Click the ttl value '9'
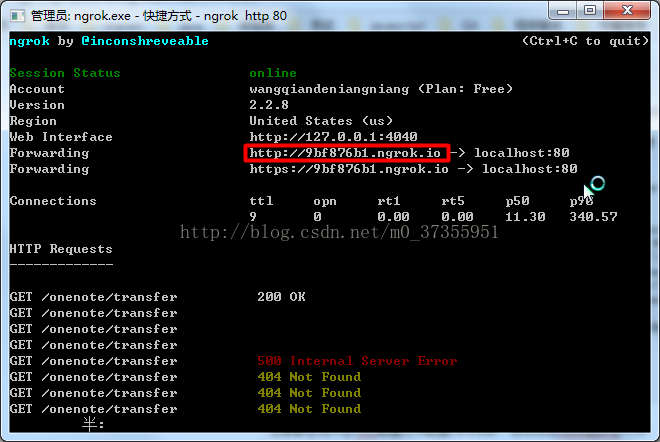The height and width of the screenshot is (442, 660). click(x=253, y=217)
